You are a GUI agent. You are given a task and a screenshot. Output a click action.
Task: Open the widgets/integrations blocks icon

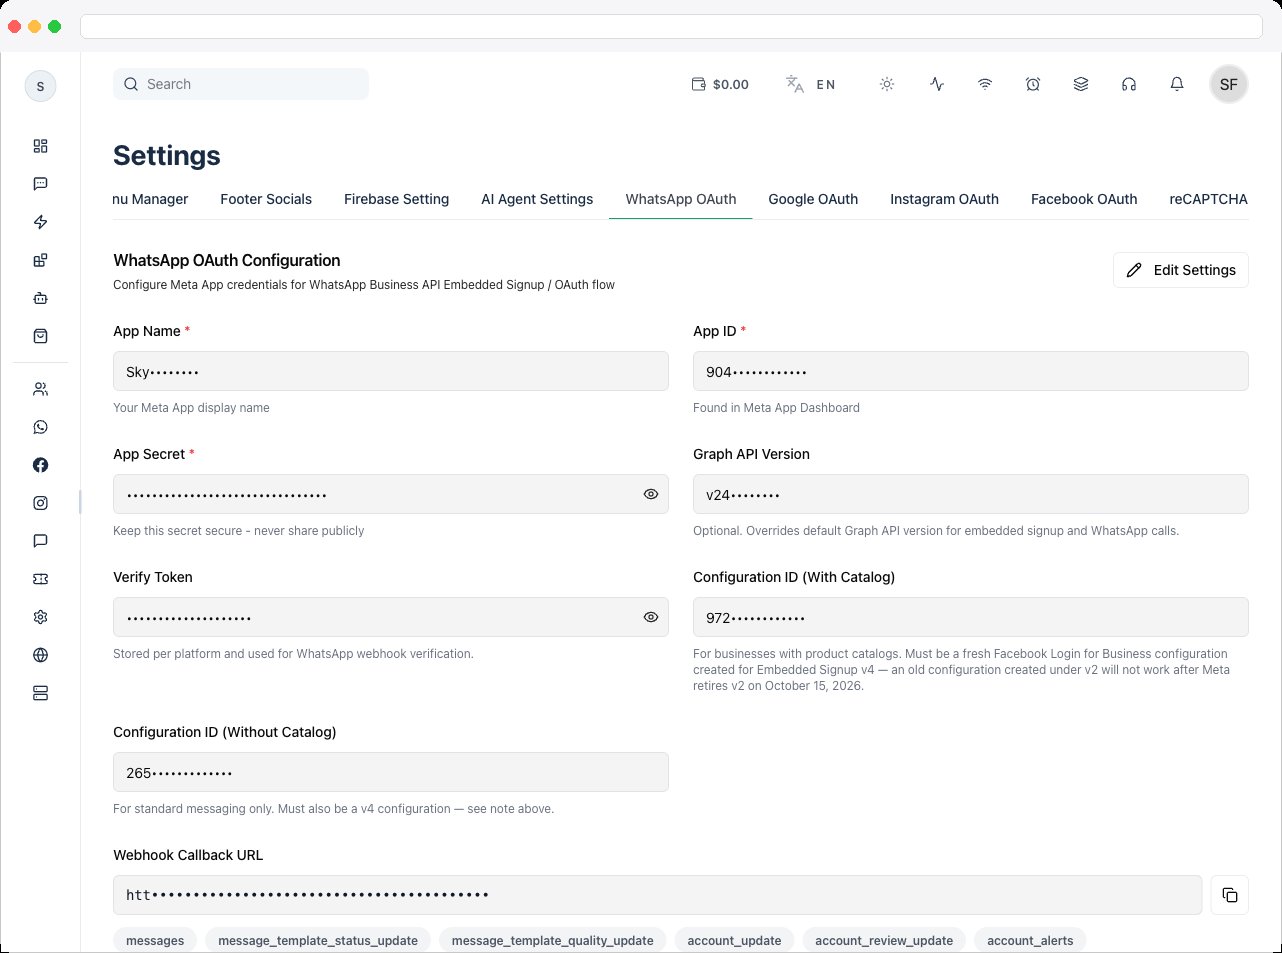40,260
